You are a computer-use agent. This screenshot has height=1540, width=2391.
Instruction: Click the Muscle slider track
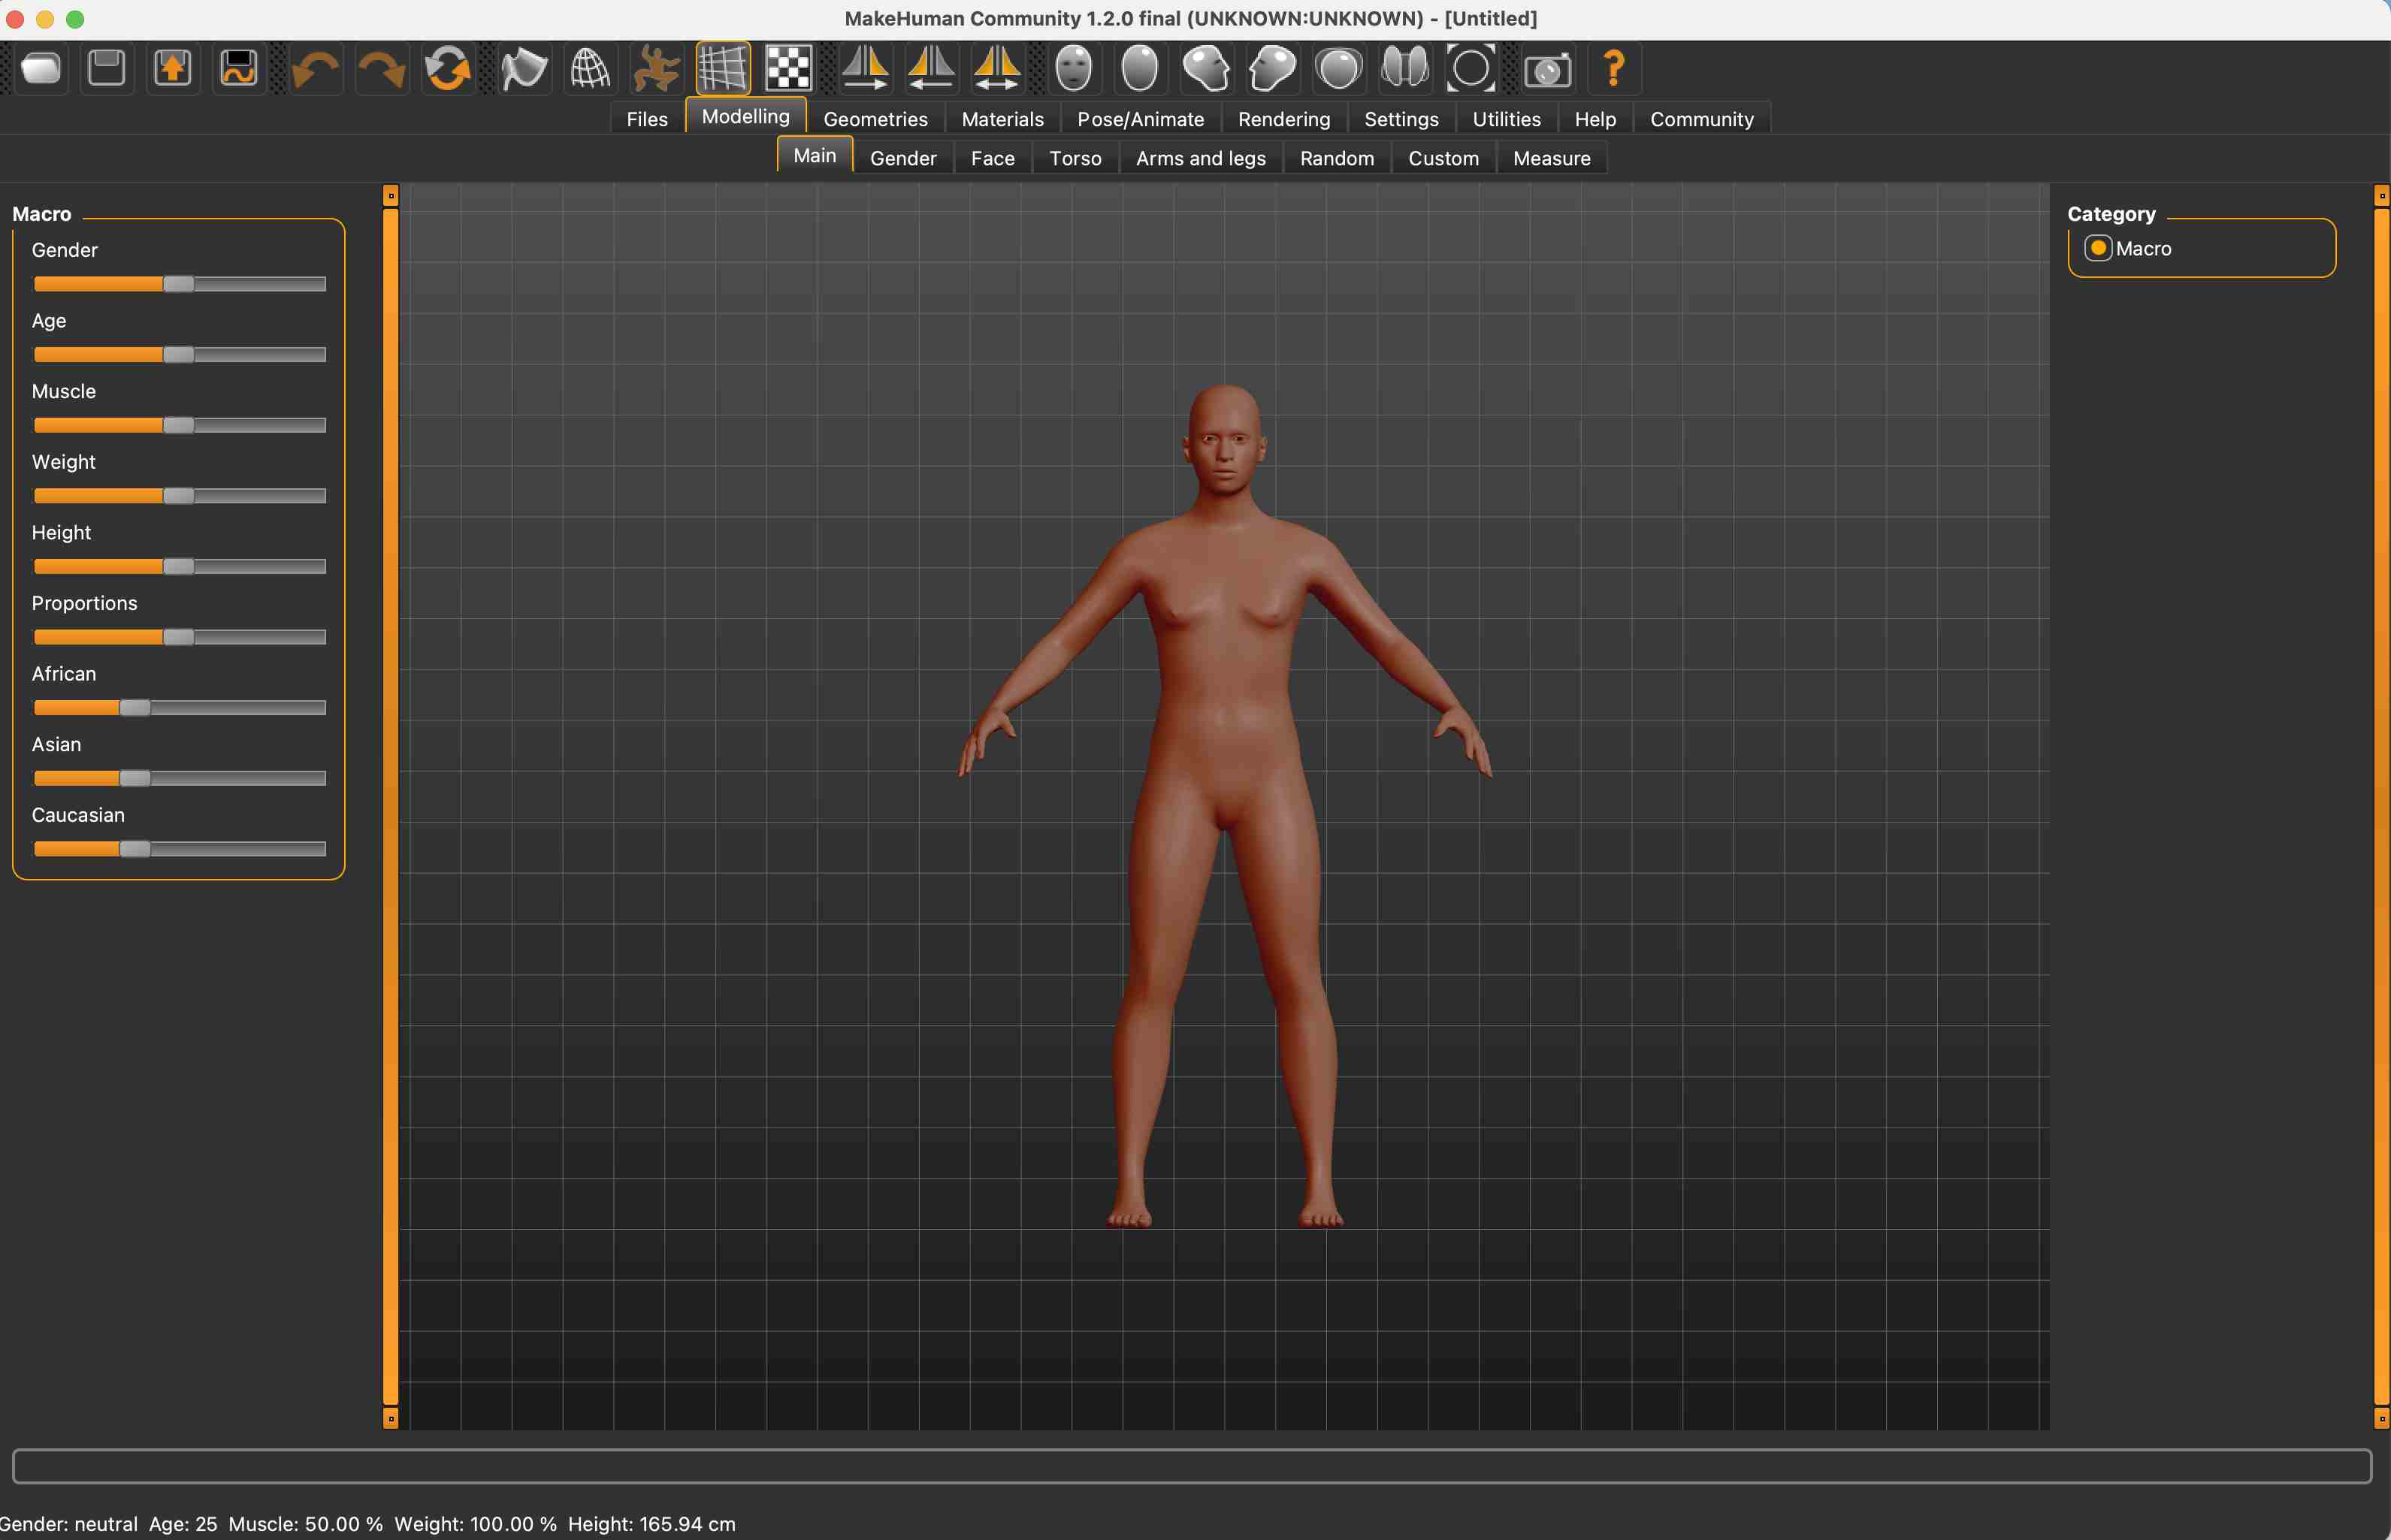tap(180, 425)
